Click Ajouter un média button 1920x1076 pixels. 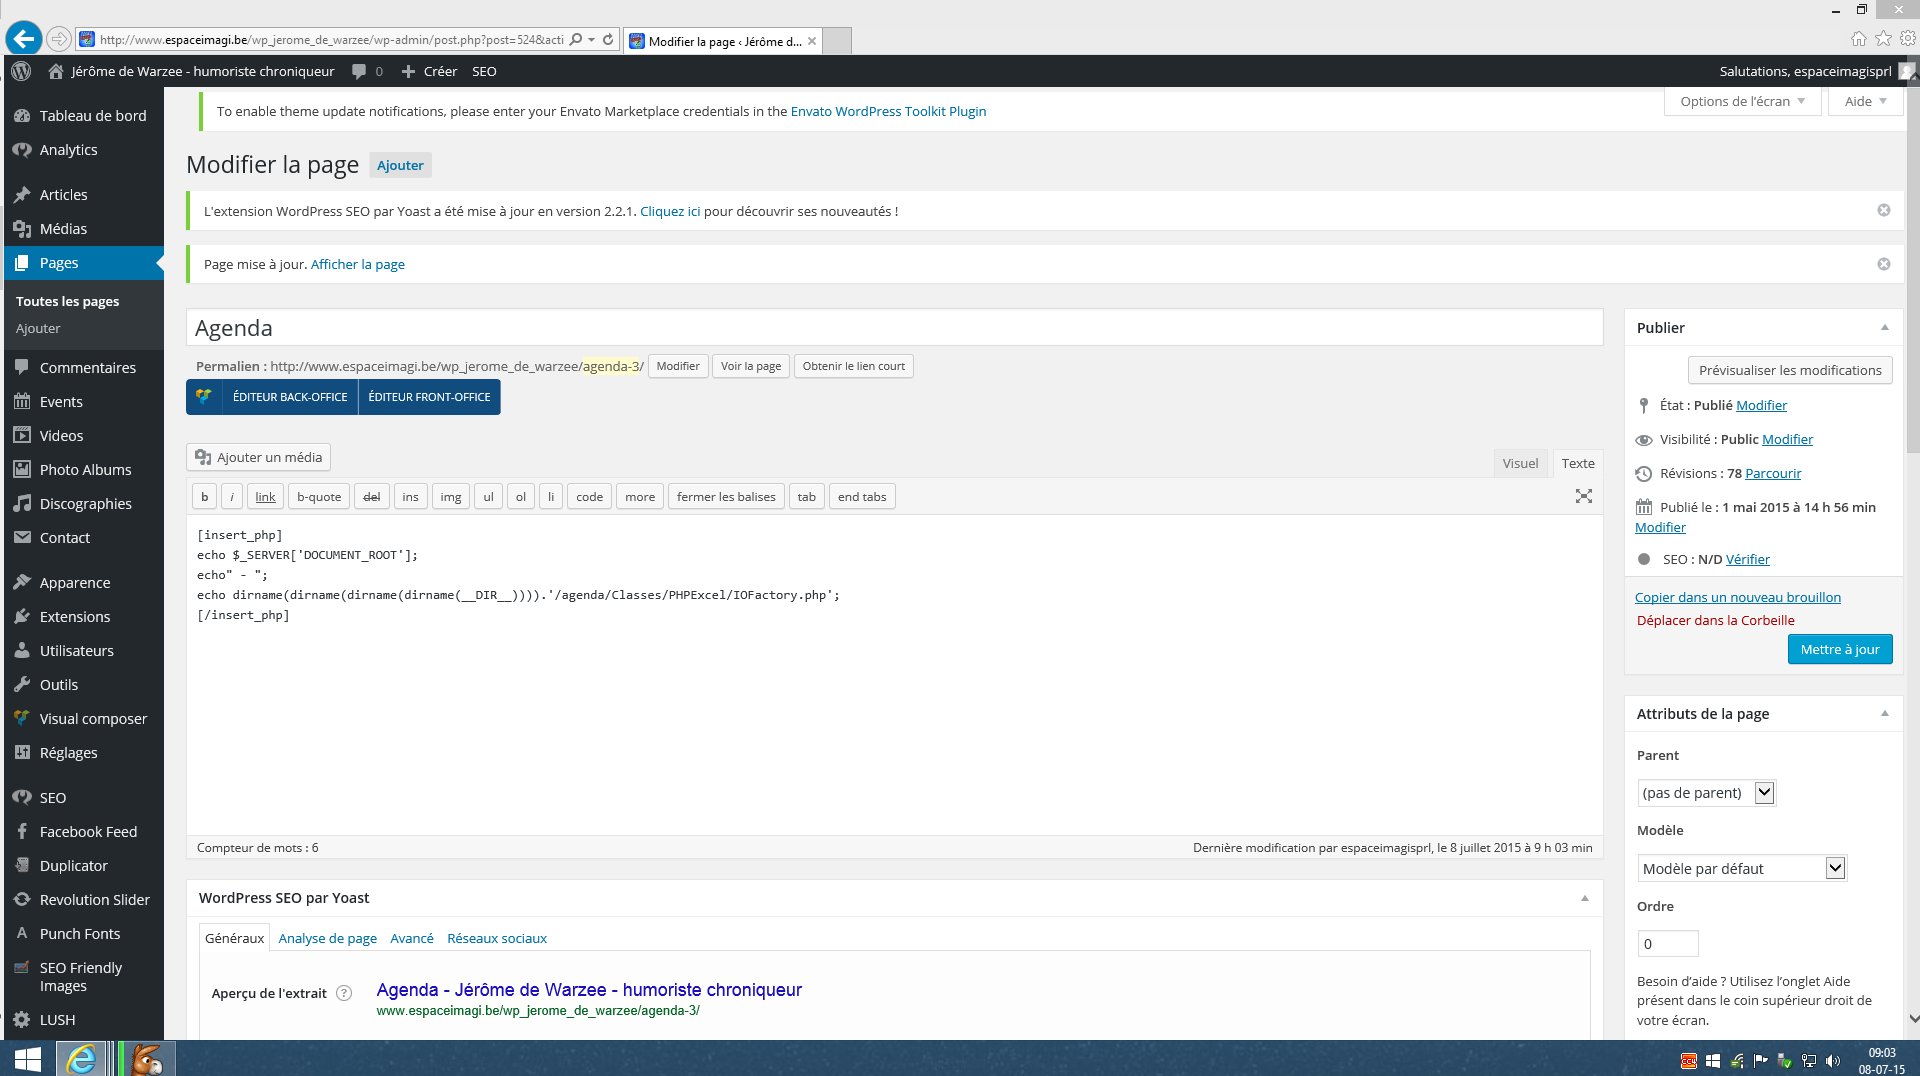[x=258, y=457]
